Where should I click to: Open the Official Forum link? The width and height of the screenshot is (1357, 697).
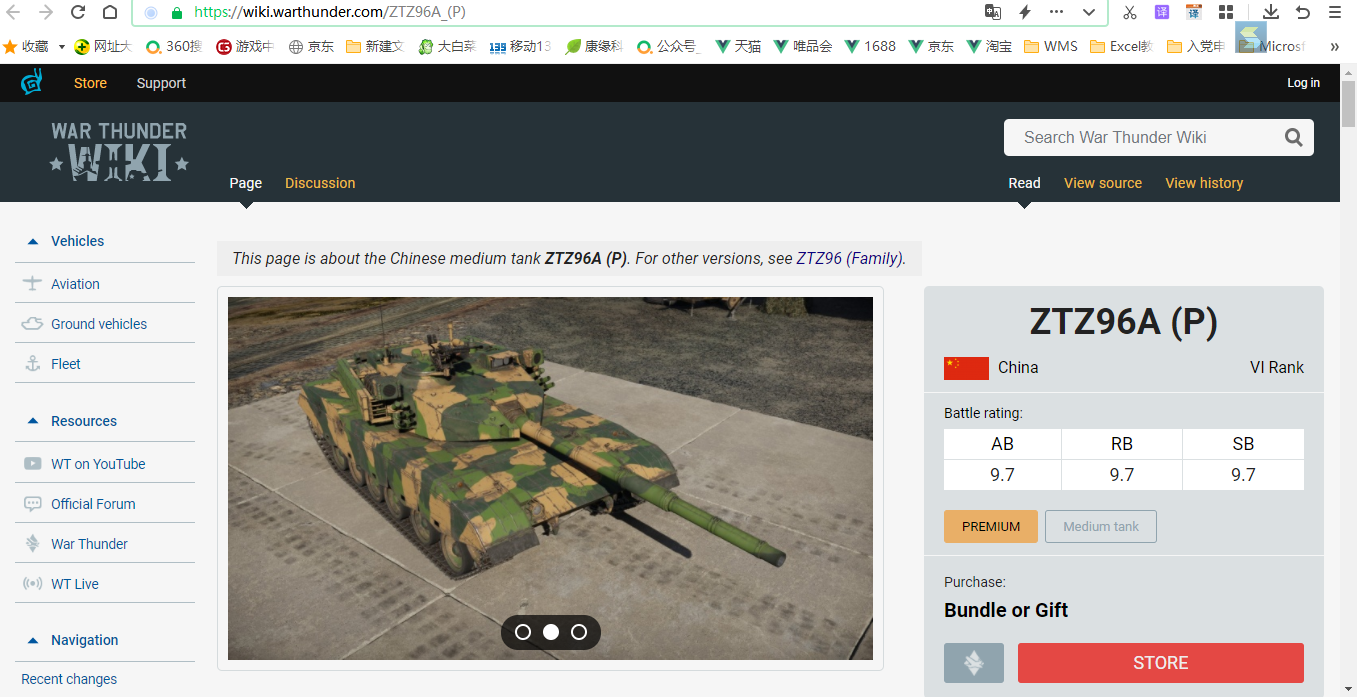tap(93, 504)
